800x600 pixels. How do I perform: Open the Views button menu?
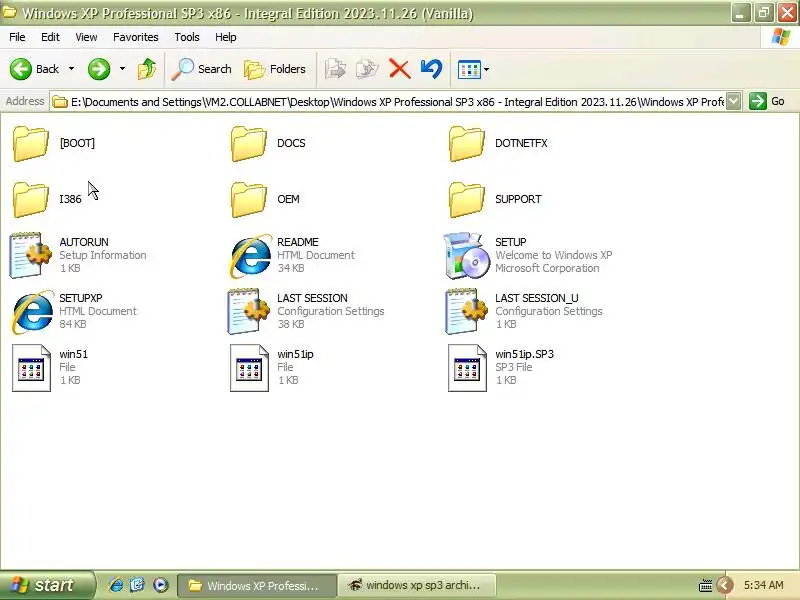[473, 69]
